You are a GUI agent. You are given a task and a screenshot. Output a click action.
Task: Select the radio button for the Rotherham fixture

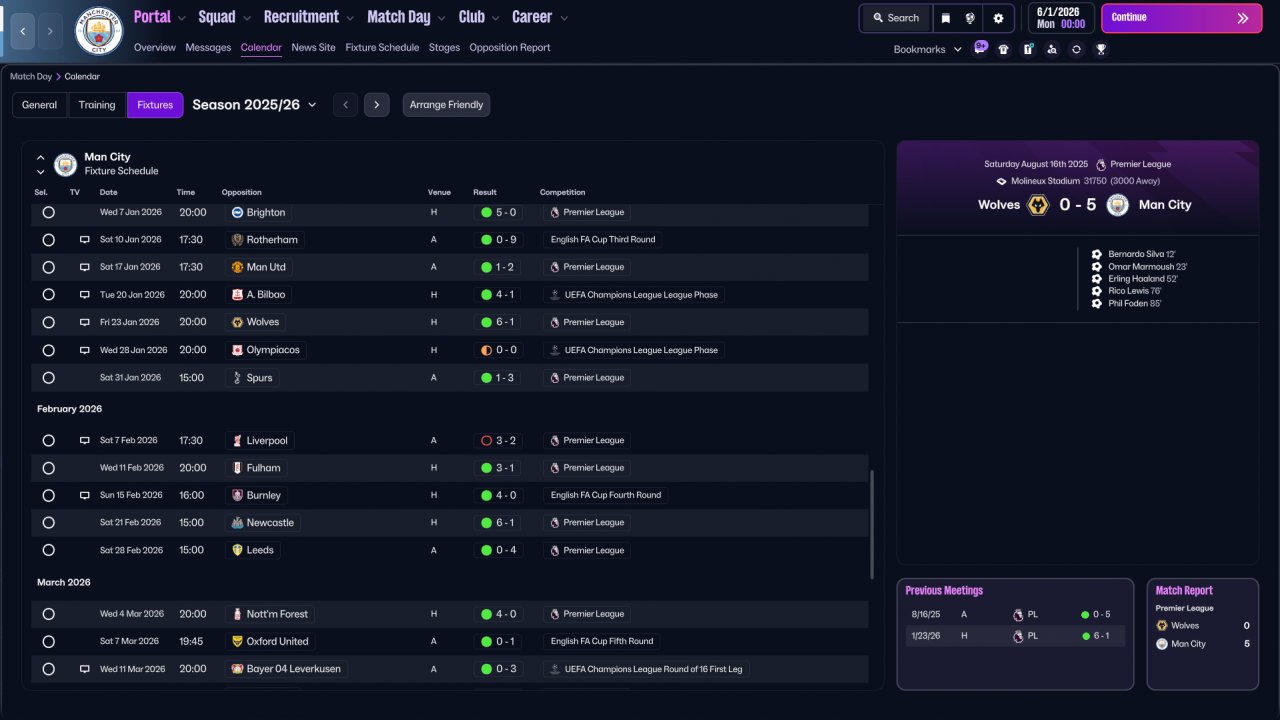(x=48, y=240)
